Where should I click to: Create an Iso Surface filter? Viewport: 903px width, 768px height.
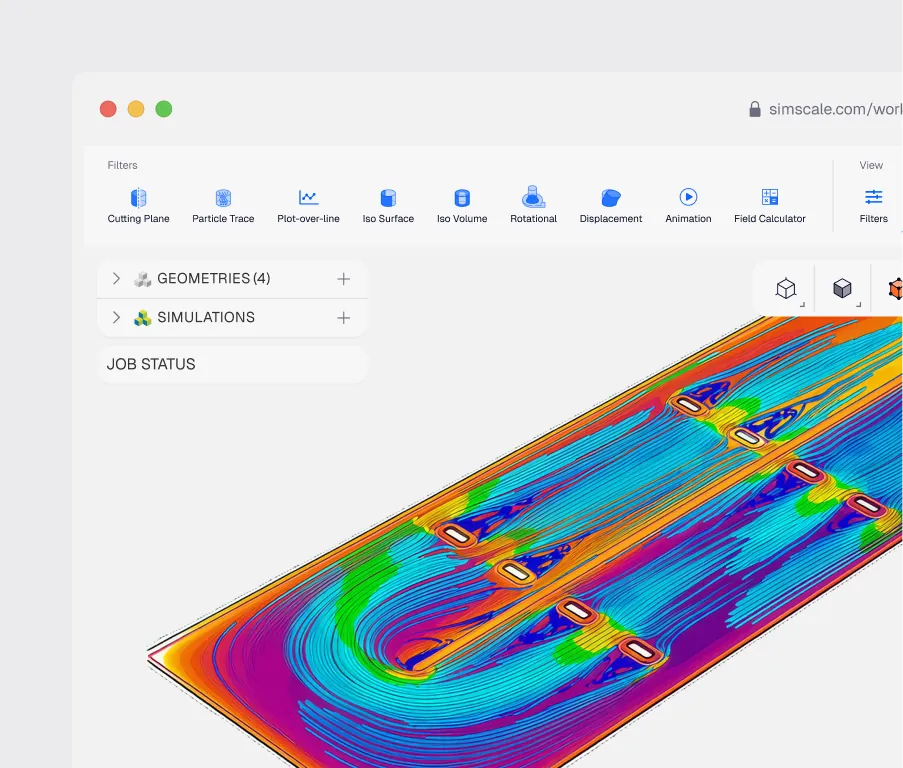pyautogui.click(x=388, y=206)
